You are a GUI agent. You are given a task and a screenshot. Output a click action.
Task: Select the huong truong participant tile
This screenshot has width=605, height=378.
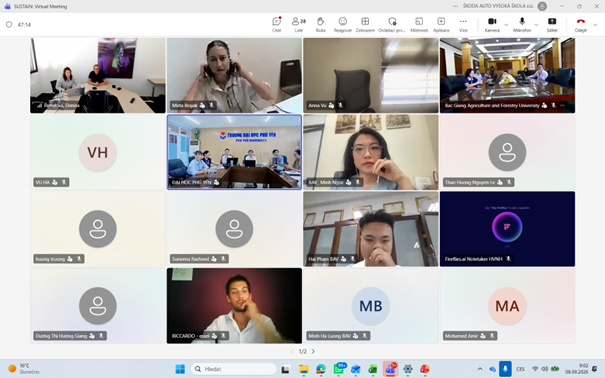click(98, 229)
